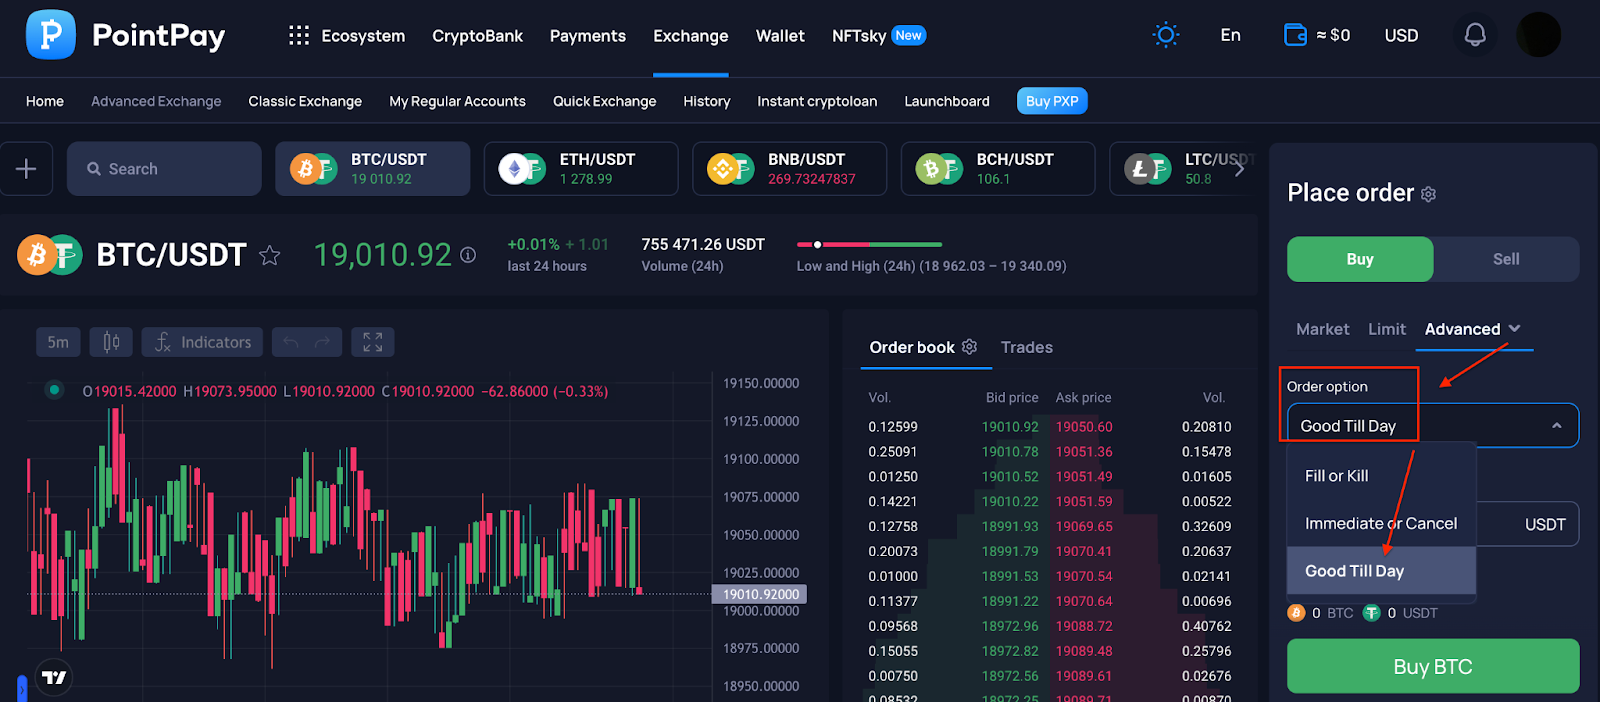This screenshot has height=702, width=1600.
Task: Open NFTsky in top navigation
Action: click(x=859, y=36)
